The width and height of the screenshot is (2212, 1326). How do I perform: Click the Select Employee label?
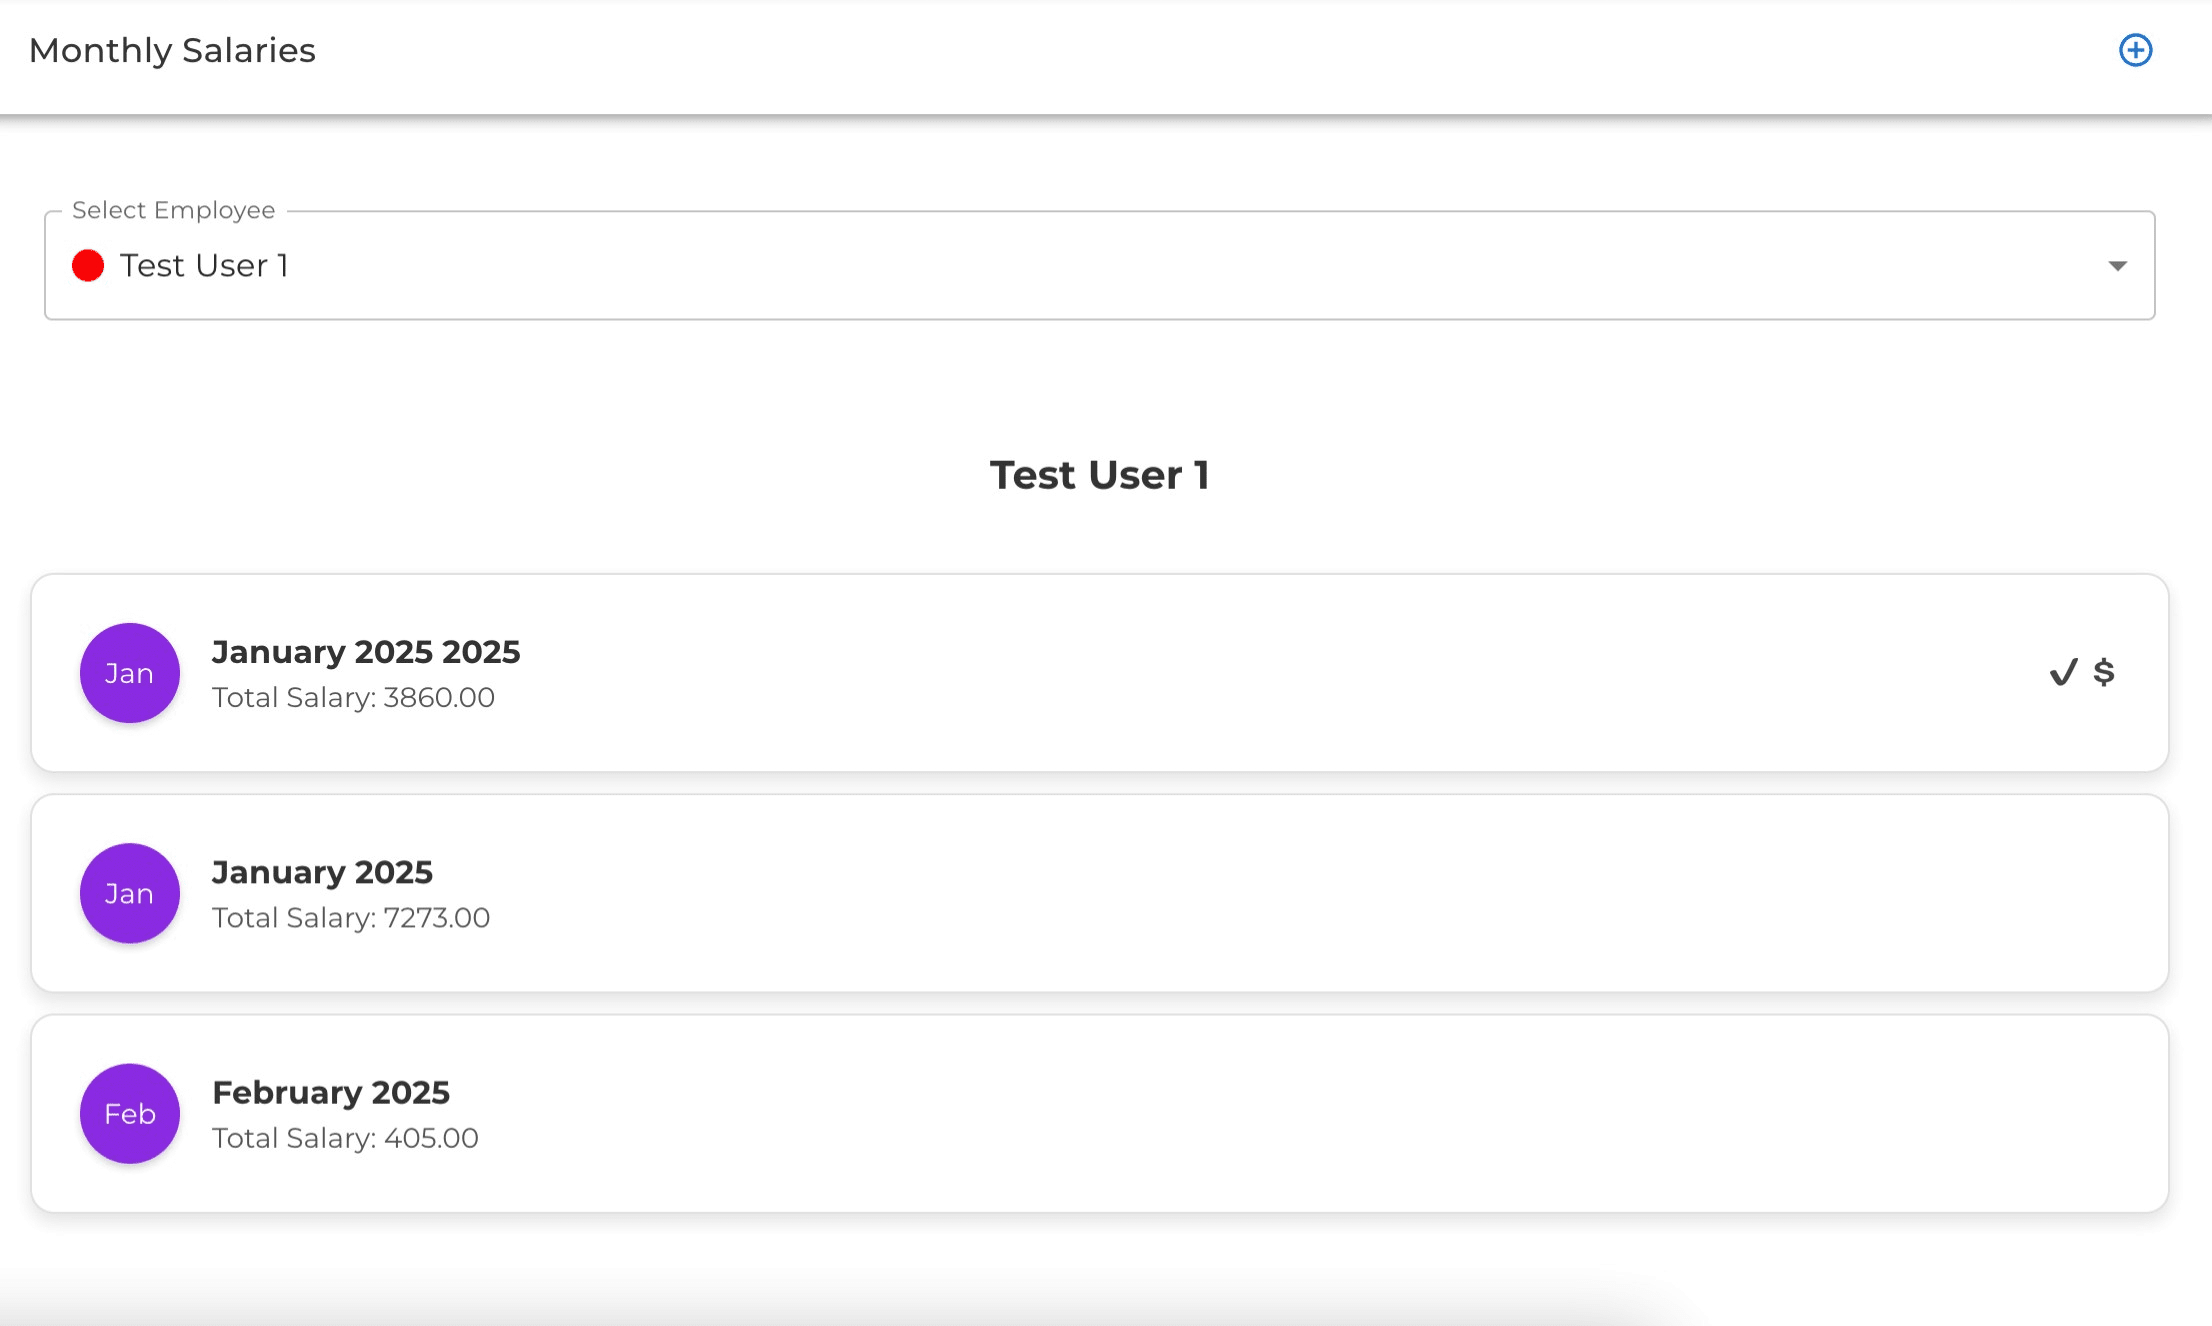(173, 210)
